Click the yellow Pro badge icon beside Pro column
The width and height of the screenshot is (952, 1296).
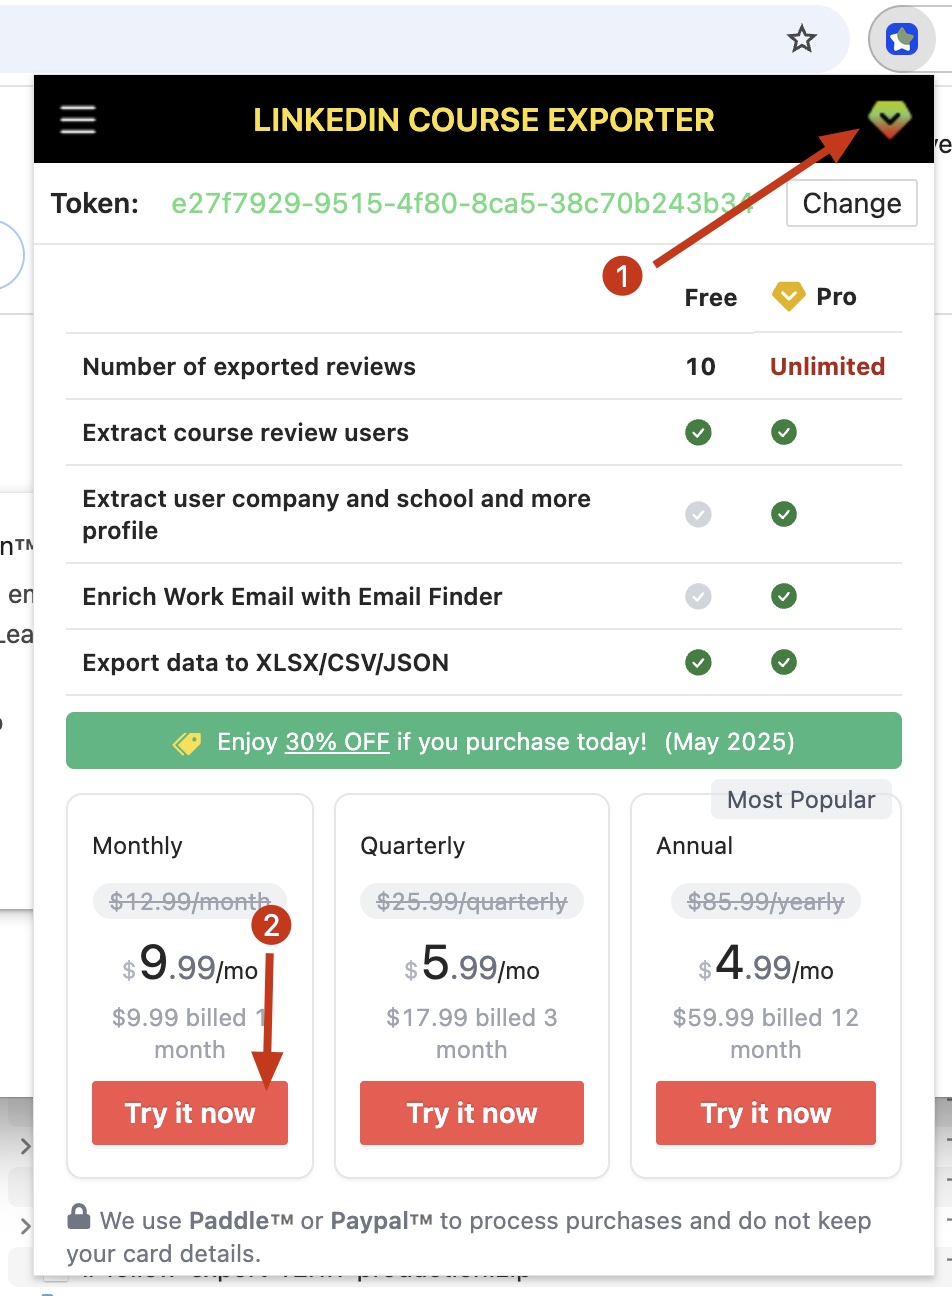[788, 296]
